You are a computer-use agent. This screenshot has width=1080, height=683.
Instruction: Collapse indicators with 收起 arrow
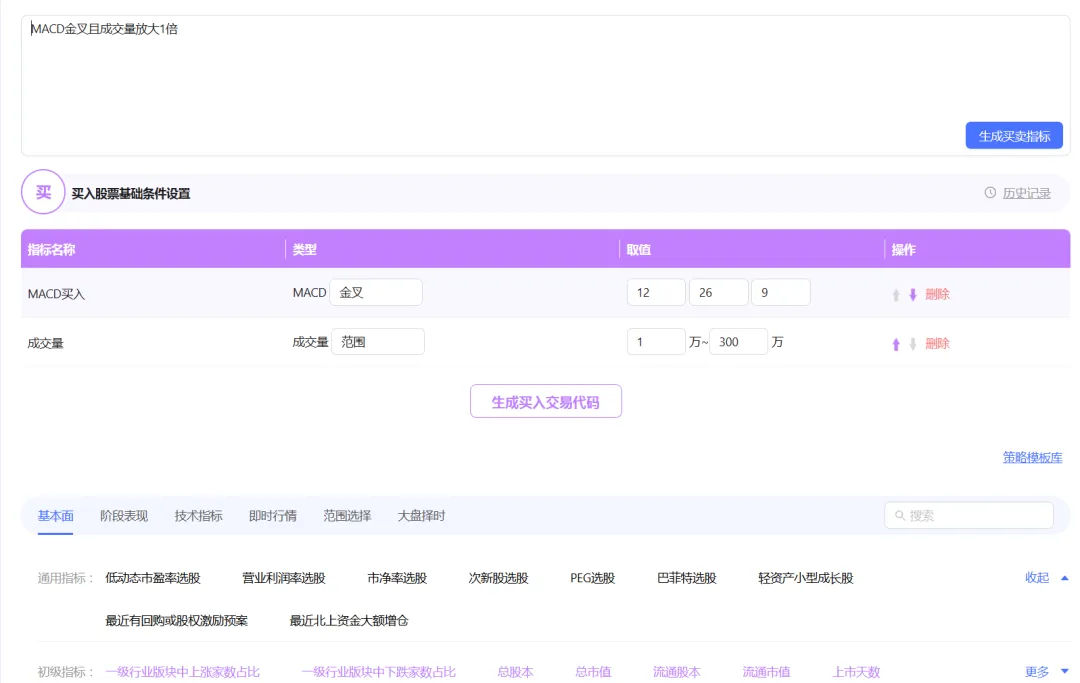(1065, 578)
